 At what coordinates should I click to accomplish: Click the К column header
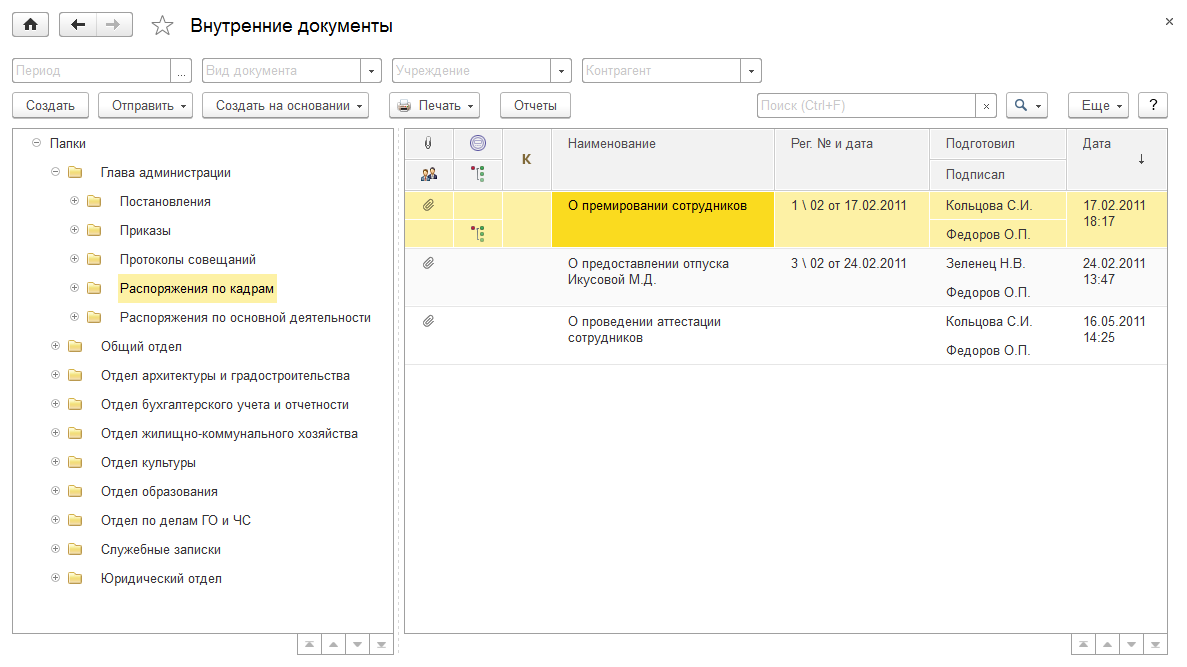tap(527, 159)
